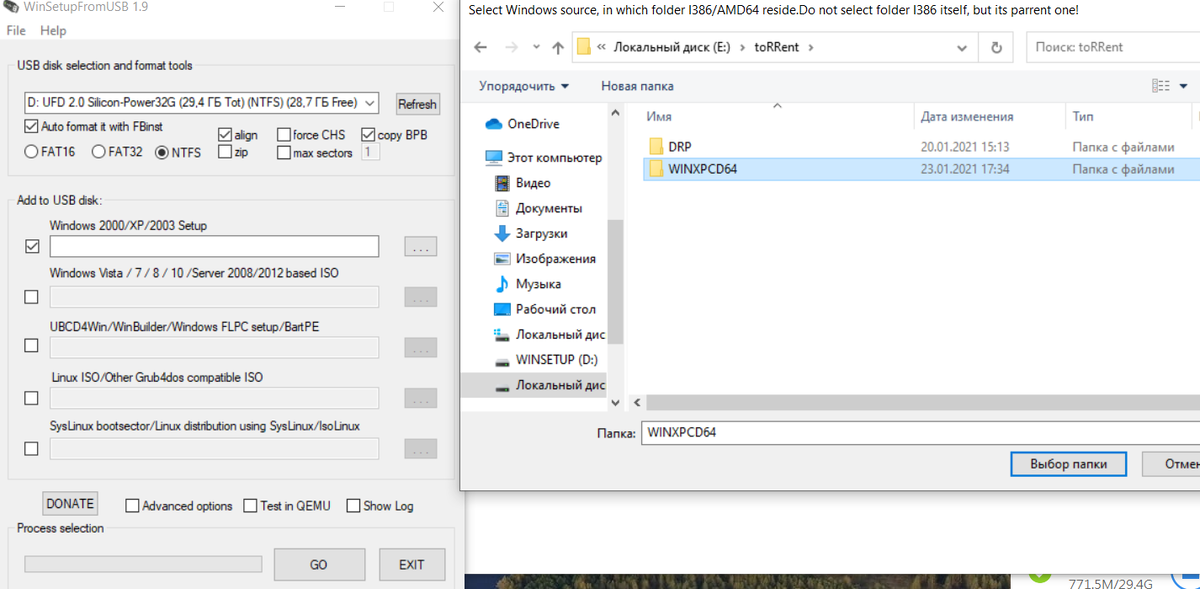
Task: Refresh the folder view icon
Action: click(x=996, y=47)
